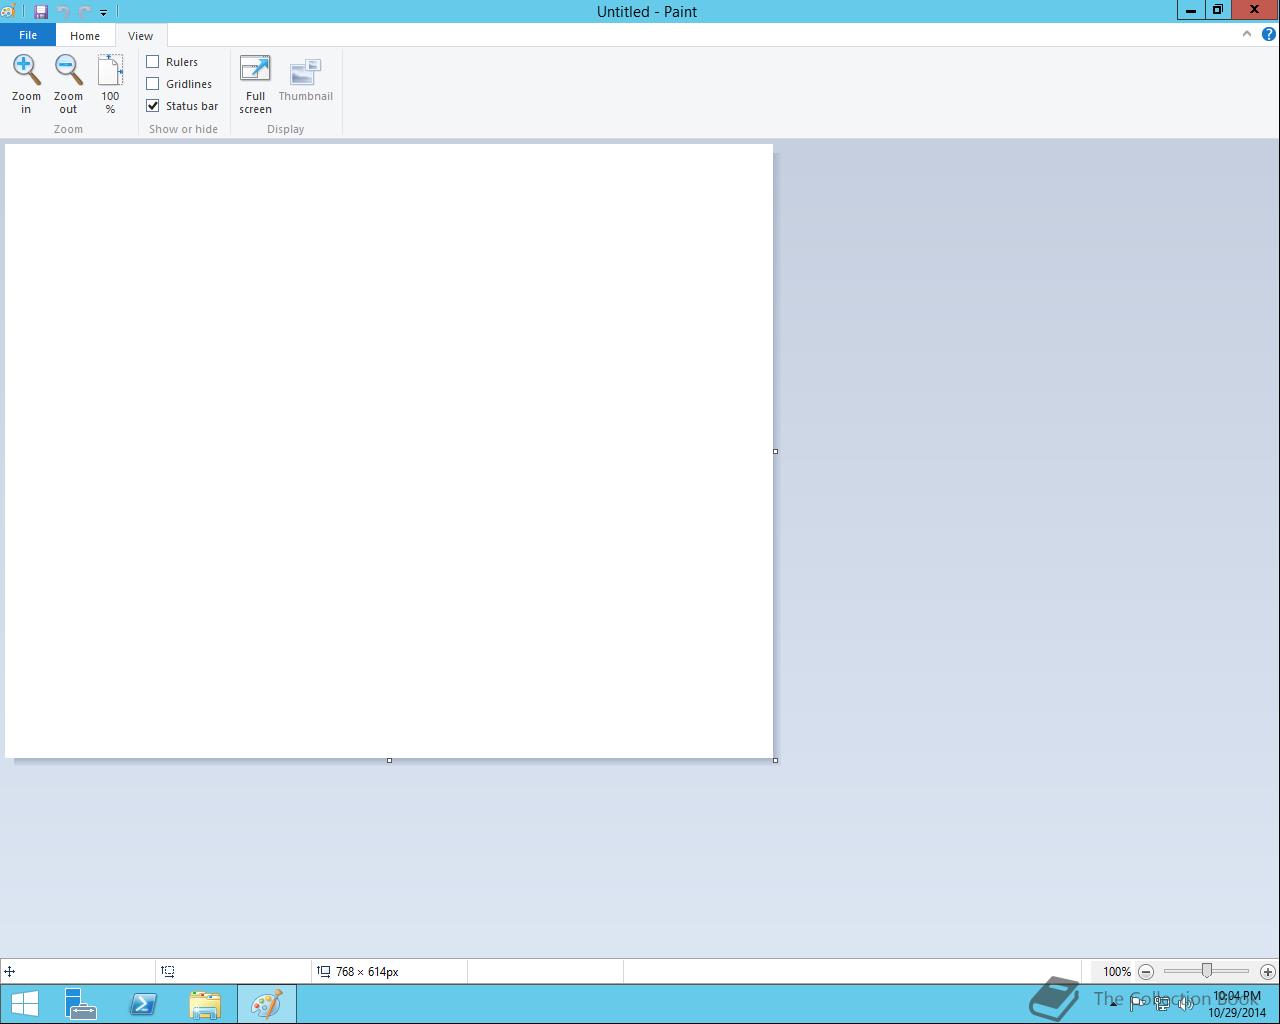Viewport: 1280px width, 1024px height.
Task: Enter Full screen display mode
Action: click(255, 84)
